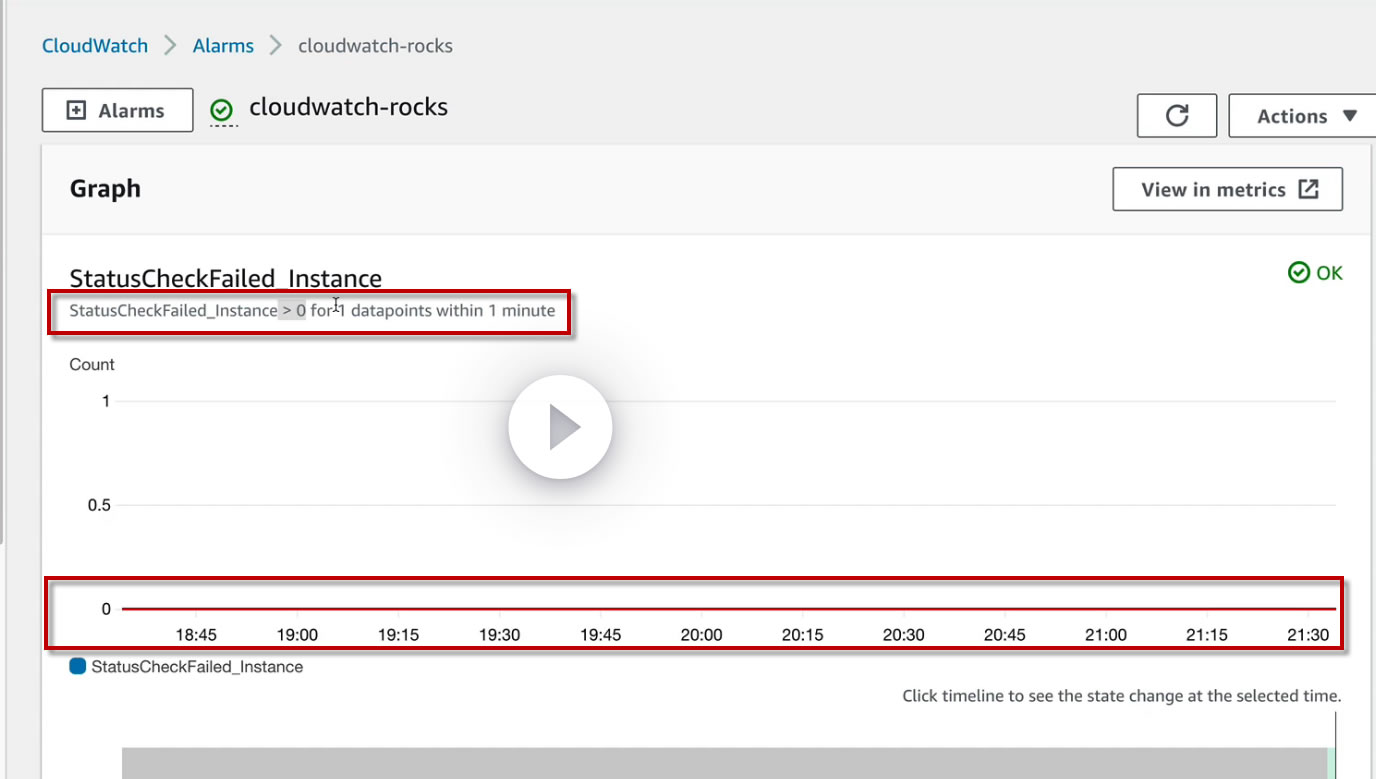
Task: Click the 19:30 time label
Action: (x=499, y=635)
